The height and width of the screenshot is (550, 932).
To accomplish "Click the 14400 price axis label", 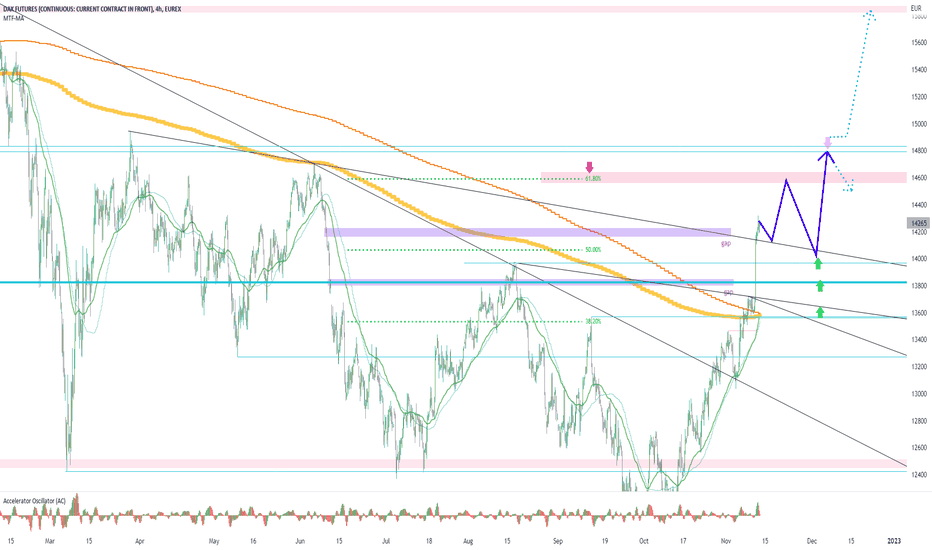I will pos(919,205).
